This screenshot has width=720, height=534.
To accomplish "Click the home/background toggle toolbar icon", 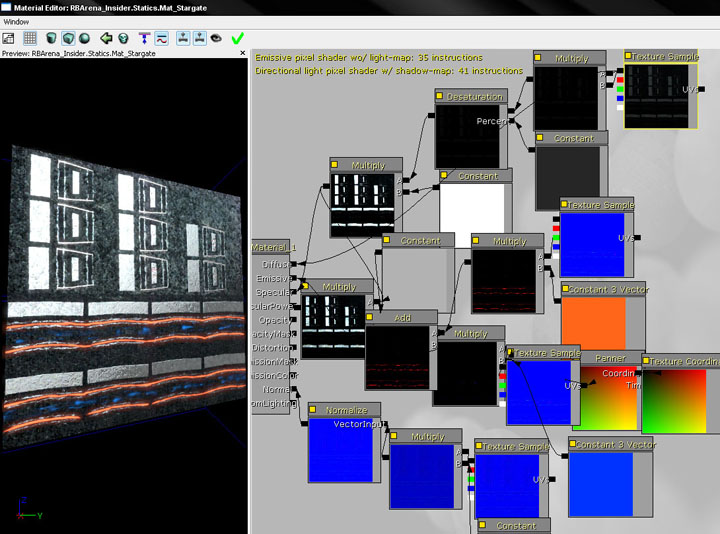I will coord(8,39).
